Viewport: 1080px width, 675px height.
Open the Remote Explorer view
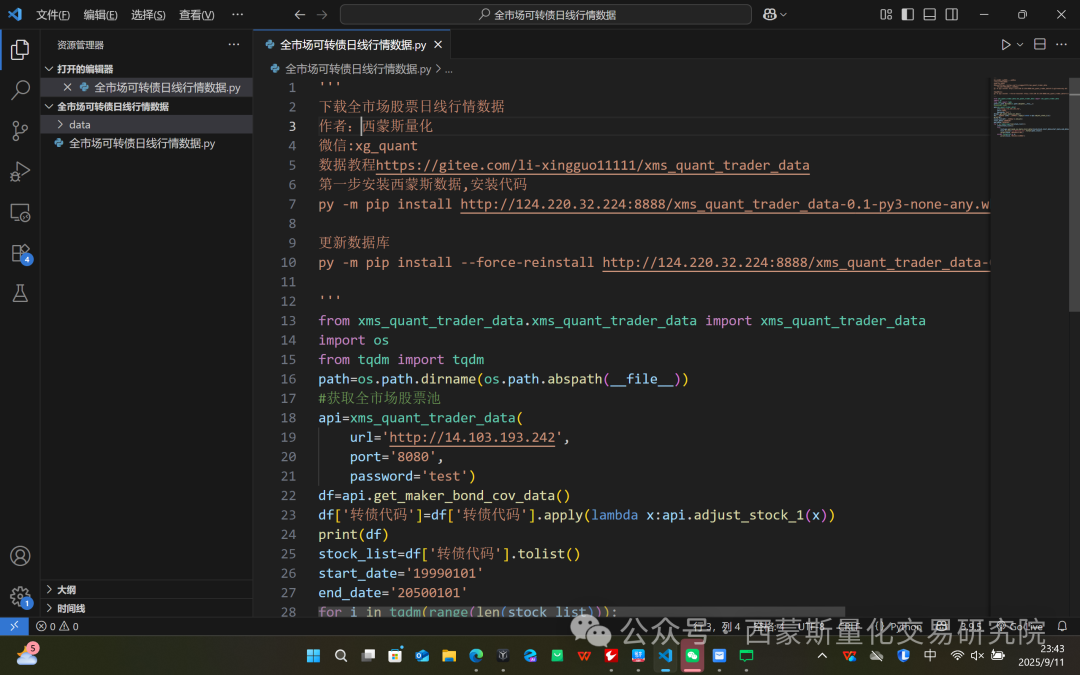pos(20,213)
